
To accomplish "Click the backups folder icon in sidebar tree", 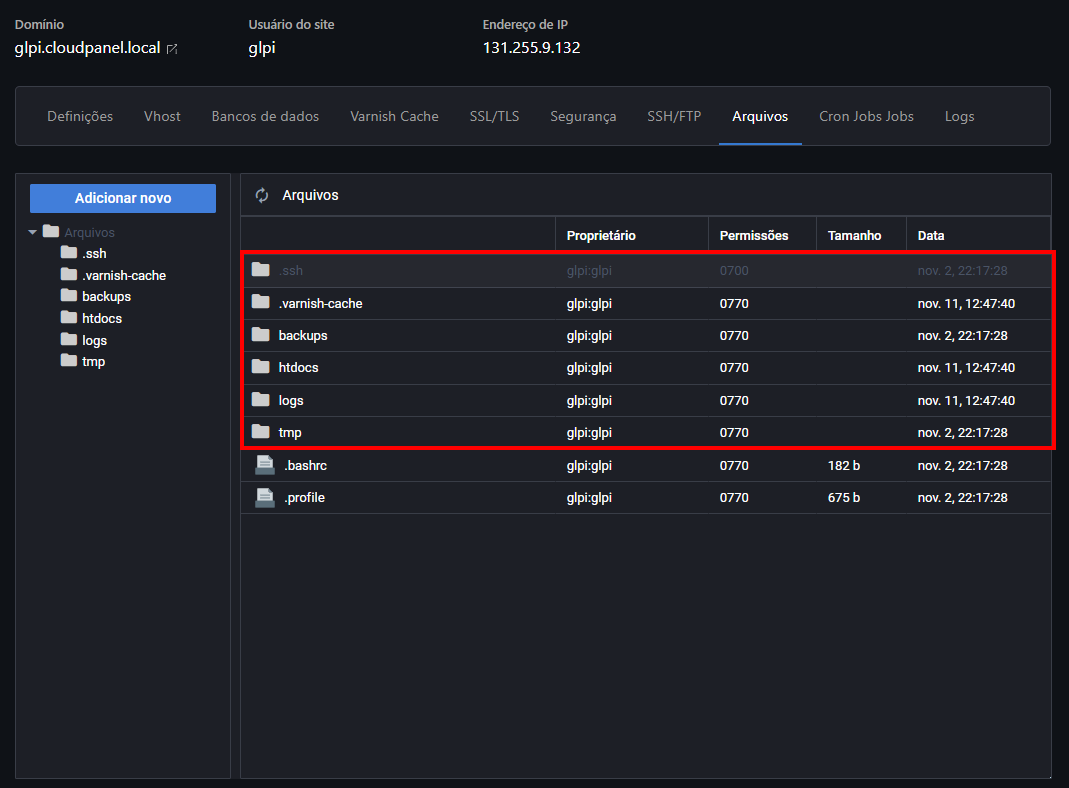I will [69, 296].
